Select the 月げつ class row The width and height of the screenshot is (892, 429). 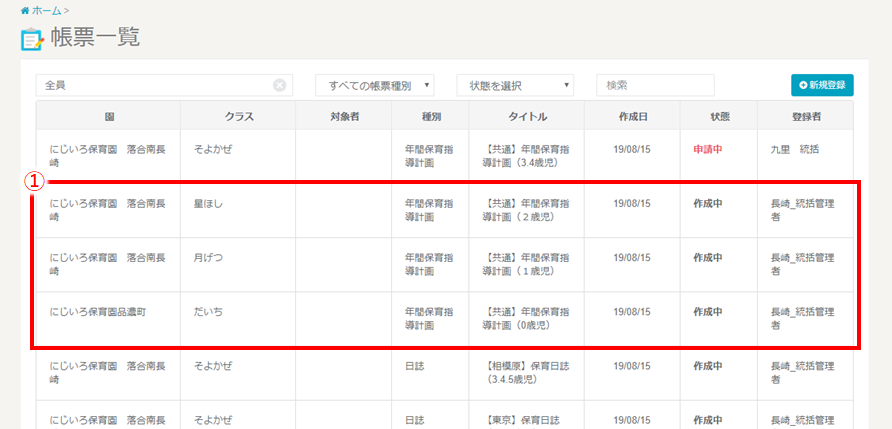[x=208, y=258]
